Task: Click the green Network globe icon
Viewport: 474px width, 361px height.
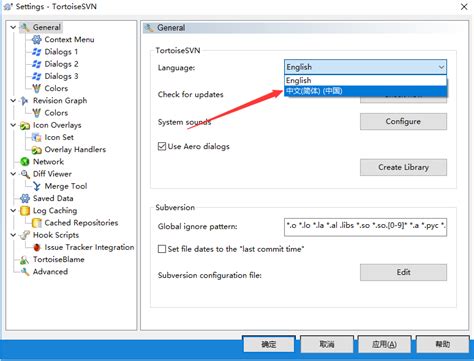Action: click(25, 162)
